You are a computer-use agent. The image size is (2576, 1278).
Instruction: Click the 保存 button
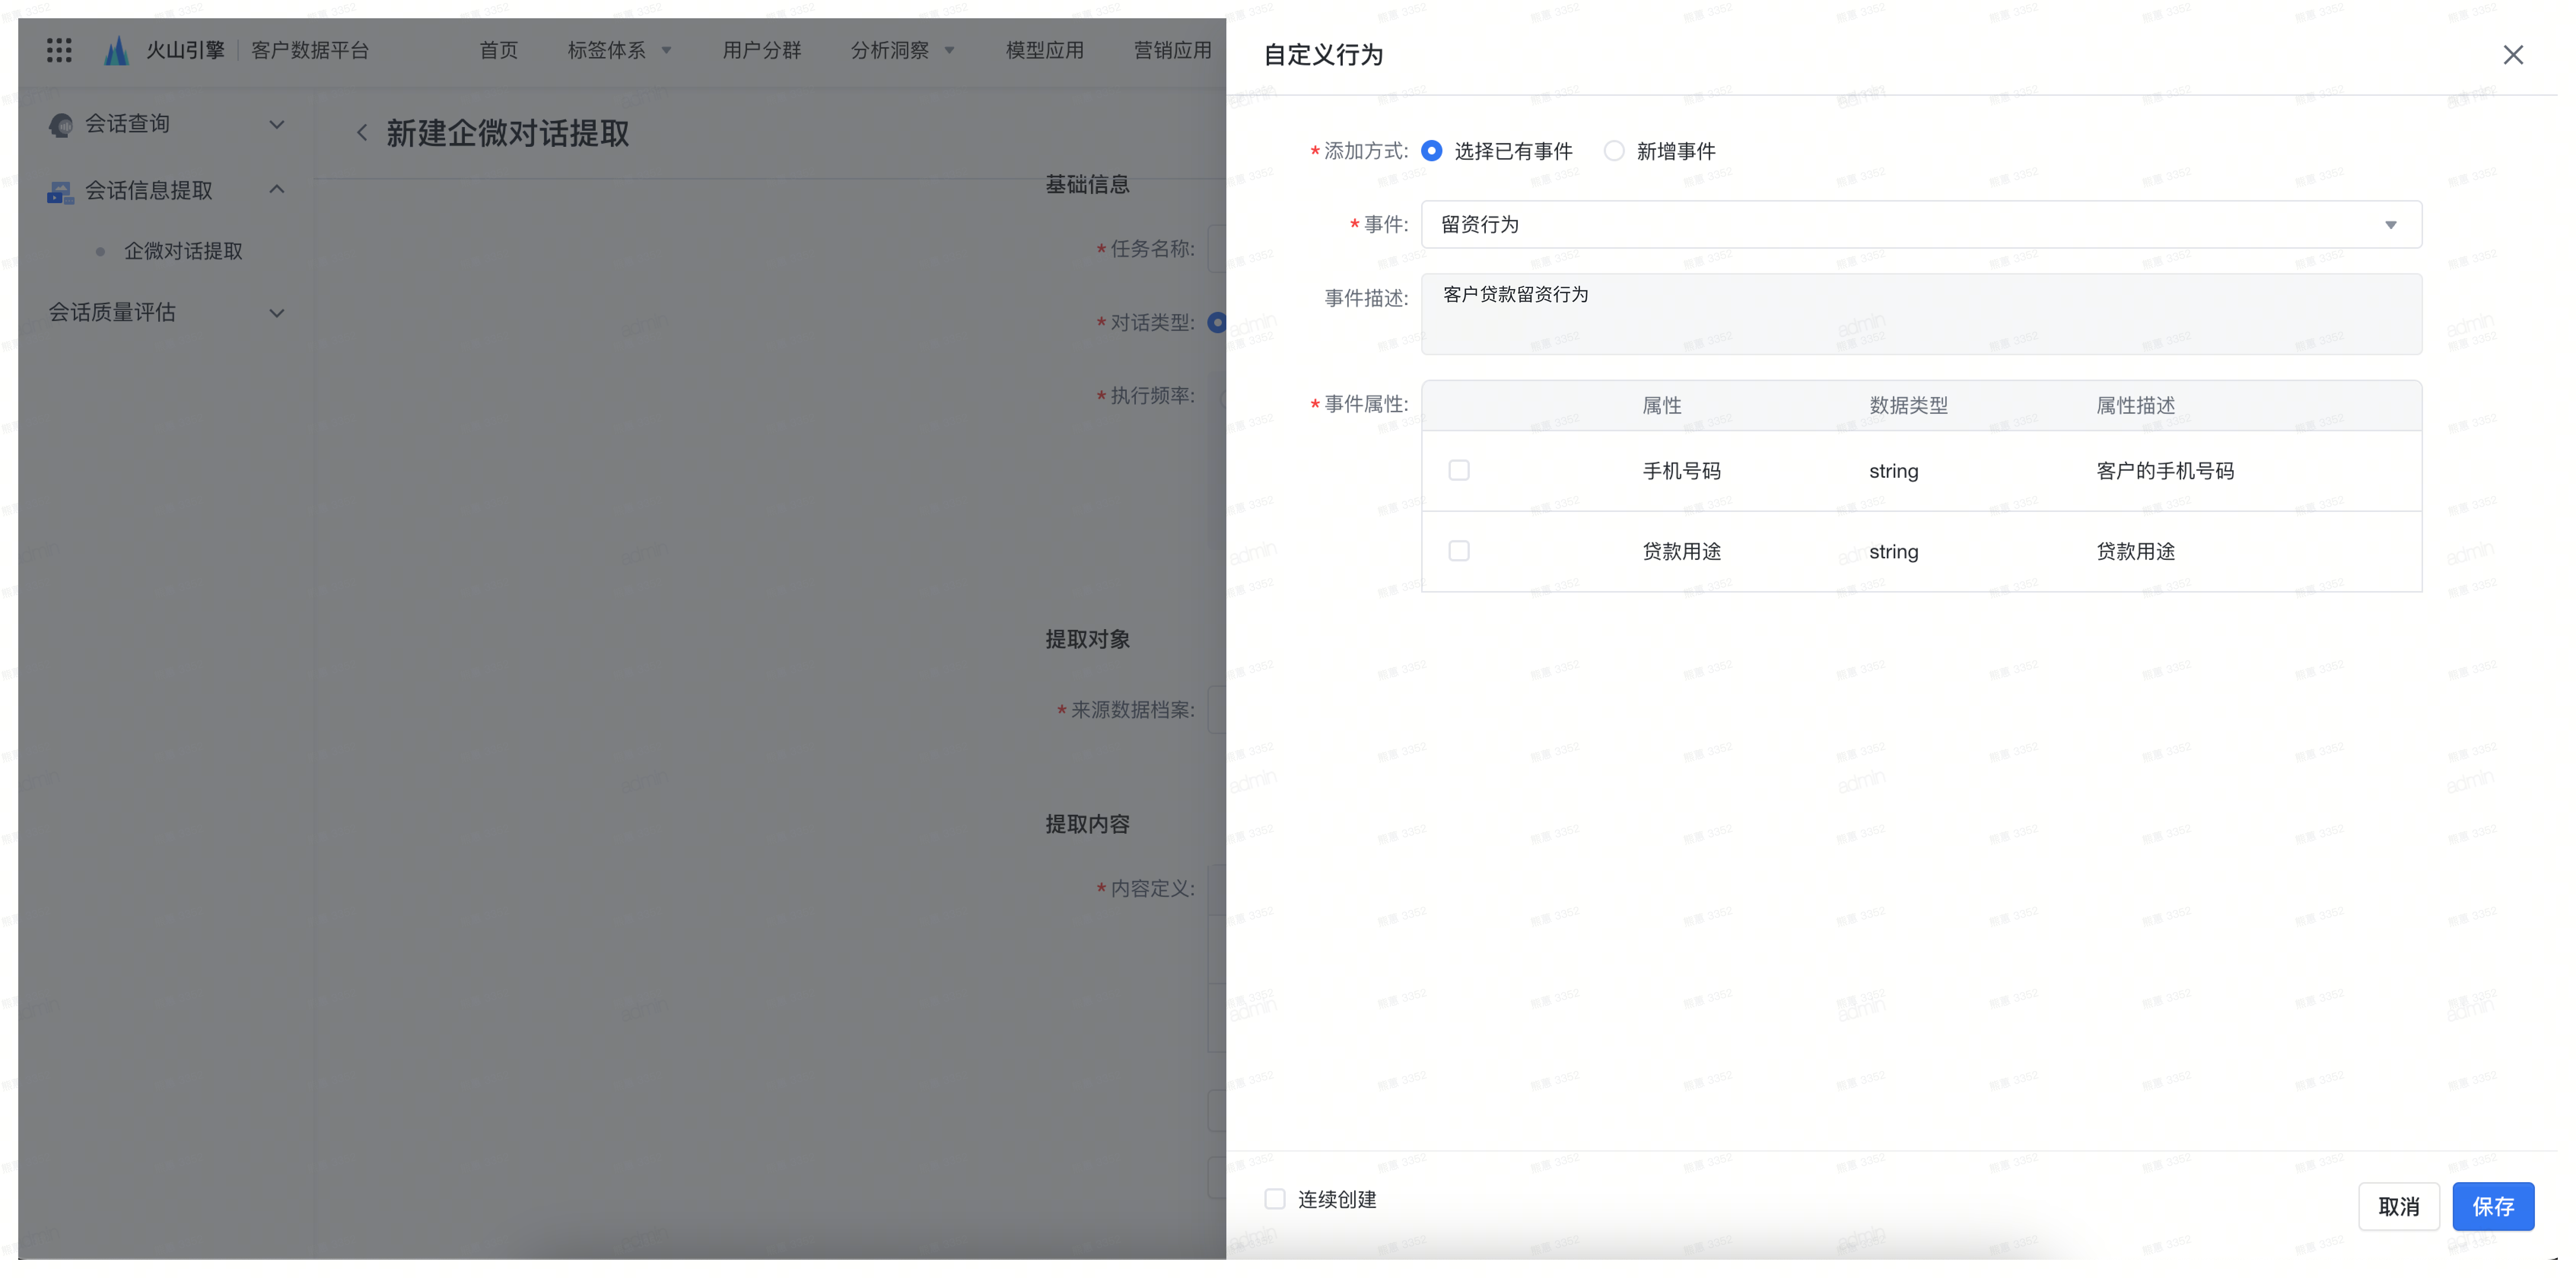[2493, 1207]
